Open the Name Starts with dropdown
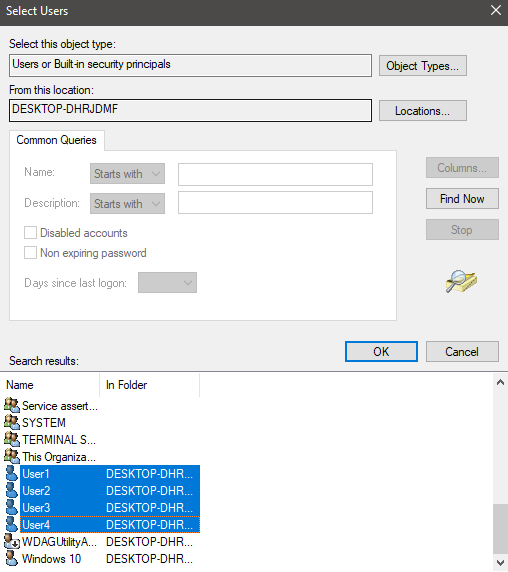Image resolution: width=508 pixels, height=572 pixels. 127,174
